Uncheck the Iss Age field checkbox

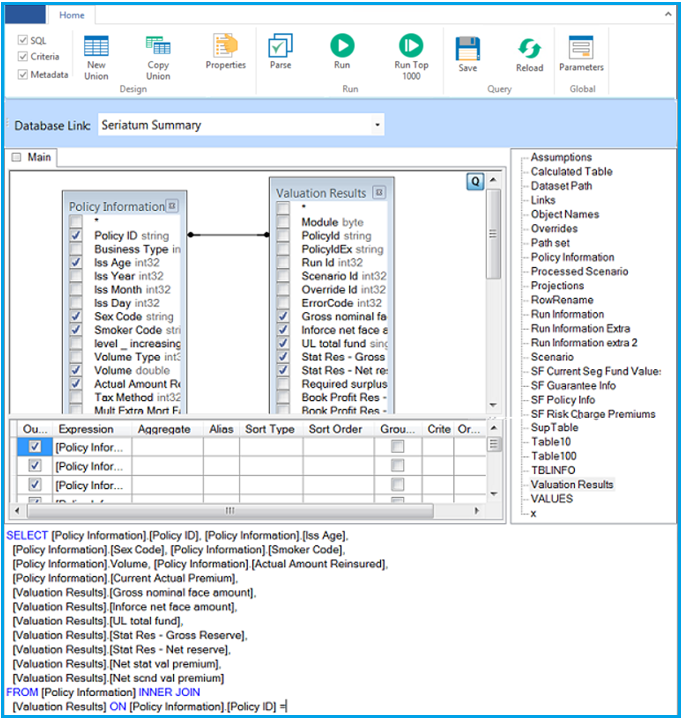pos(76,262)
